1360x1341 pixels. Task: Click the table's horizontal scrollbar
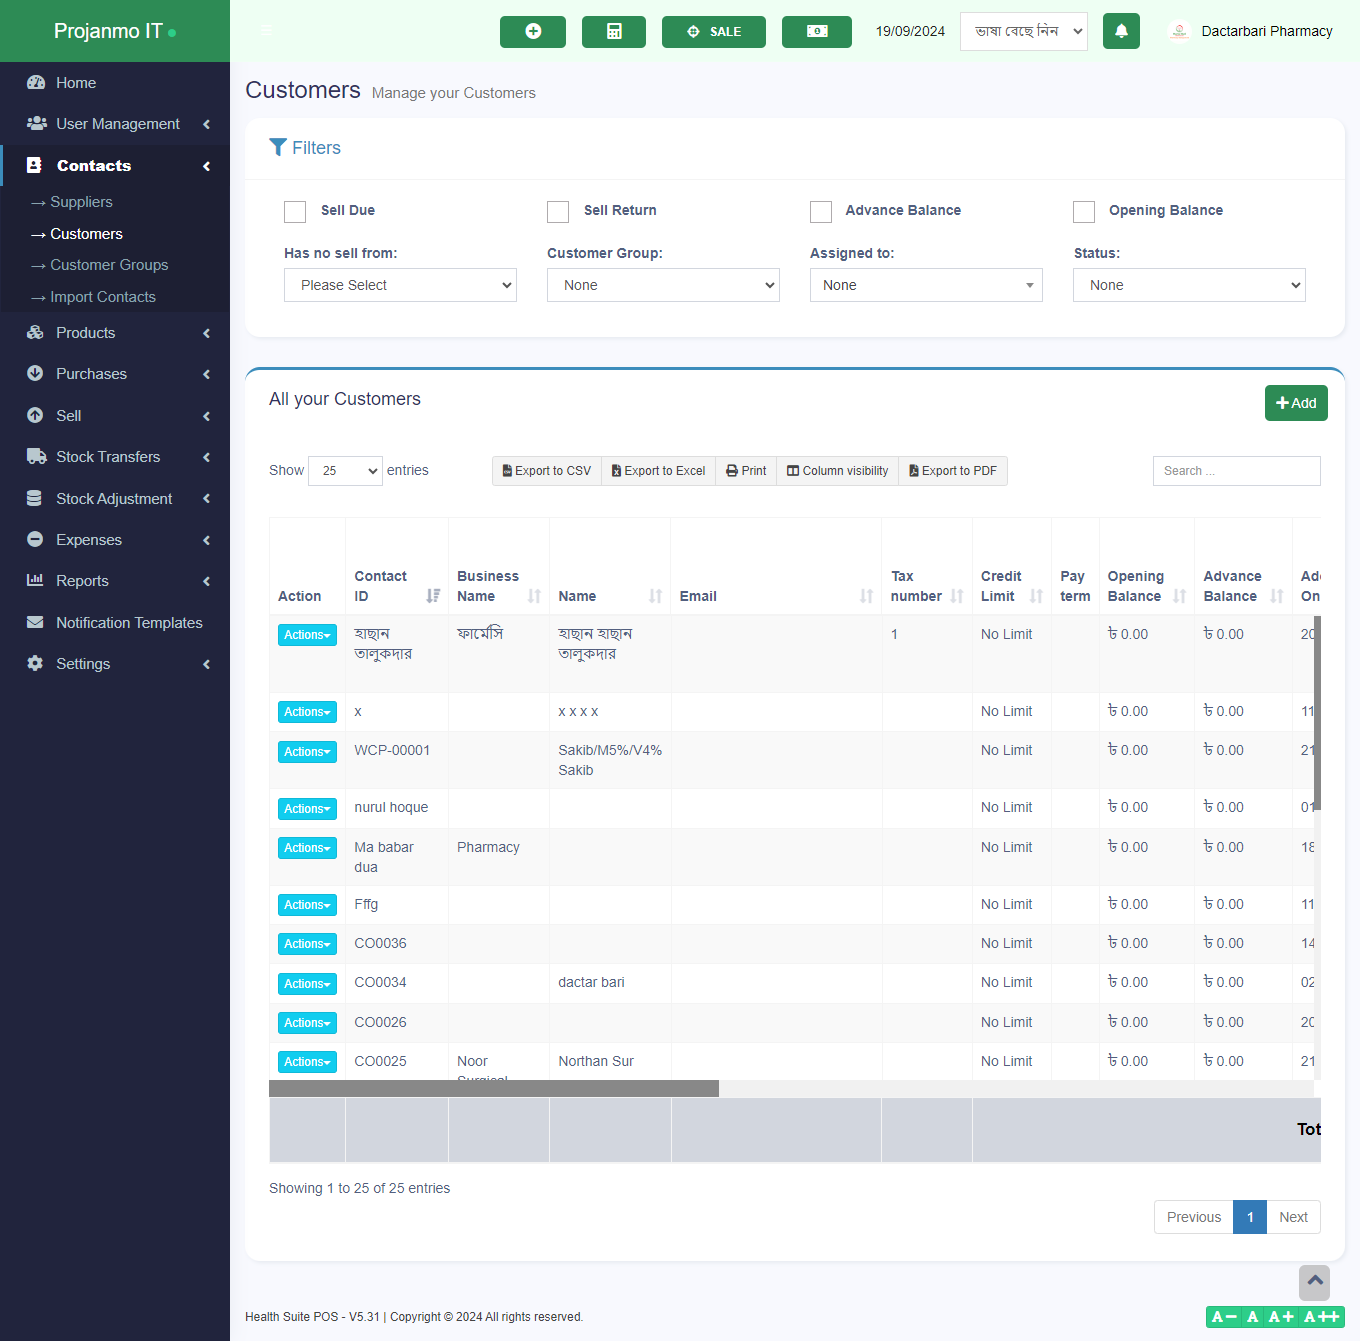click(x=494, y=1088)
